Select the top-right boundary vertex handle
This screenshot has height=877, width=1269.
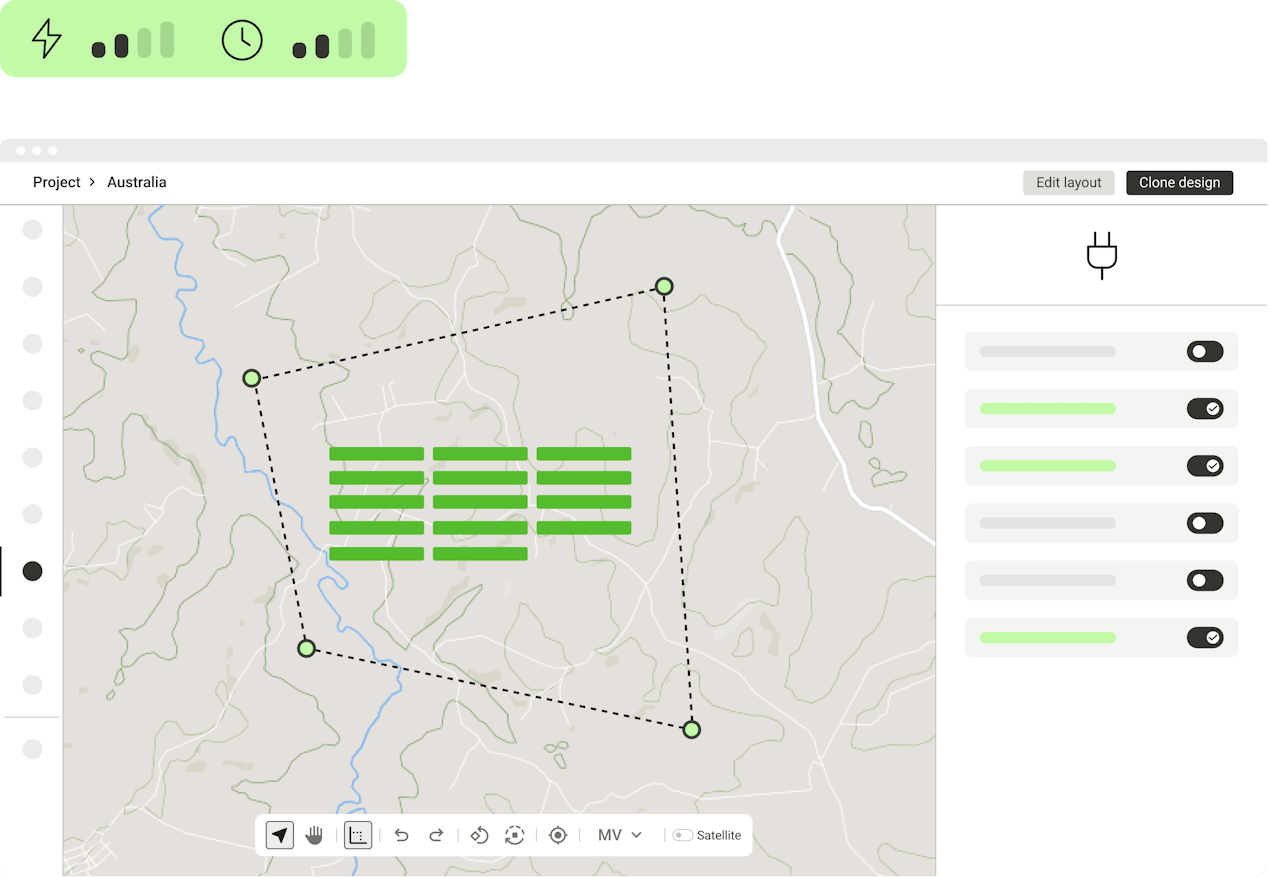(664, 287)
